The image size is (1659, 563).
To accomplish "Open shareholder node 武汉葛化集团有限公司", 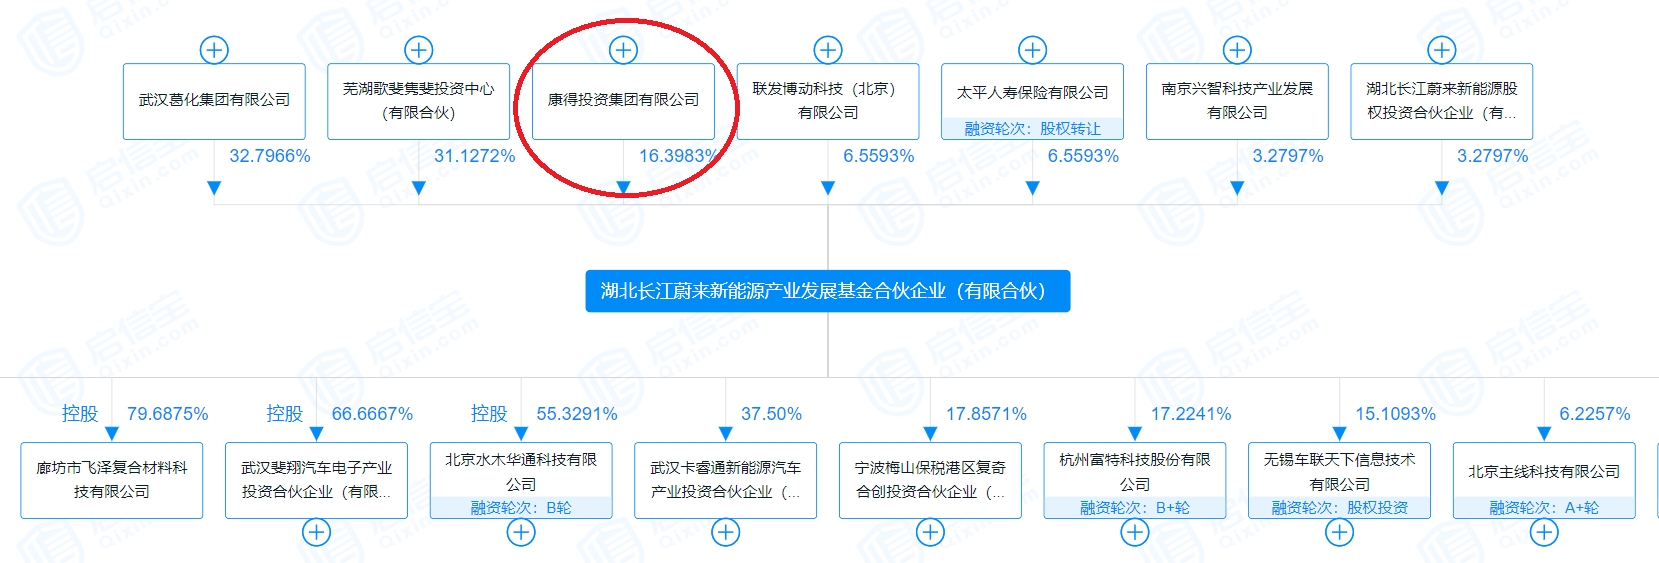I will tap(214, 101).
